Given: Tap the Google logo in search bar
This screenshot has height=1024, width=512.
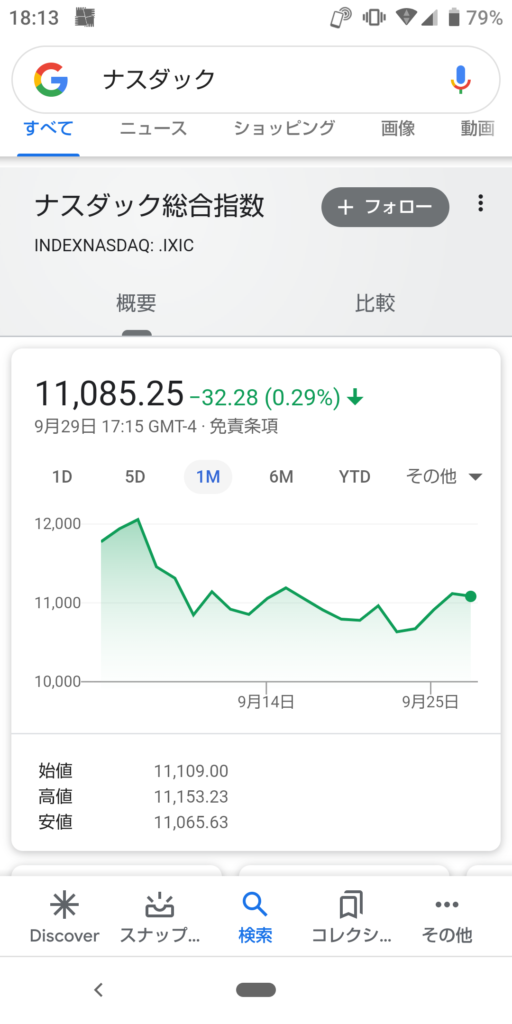Looking at the screenshot, I should [52, 80].
